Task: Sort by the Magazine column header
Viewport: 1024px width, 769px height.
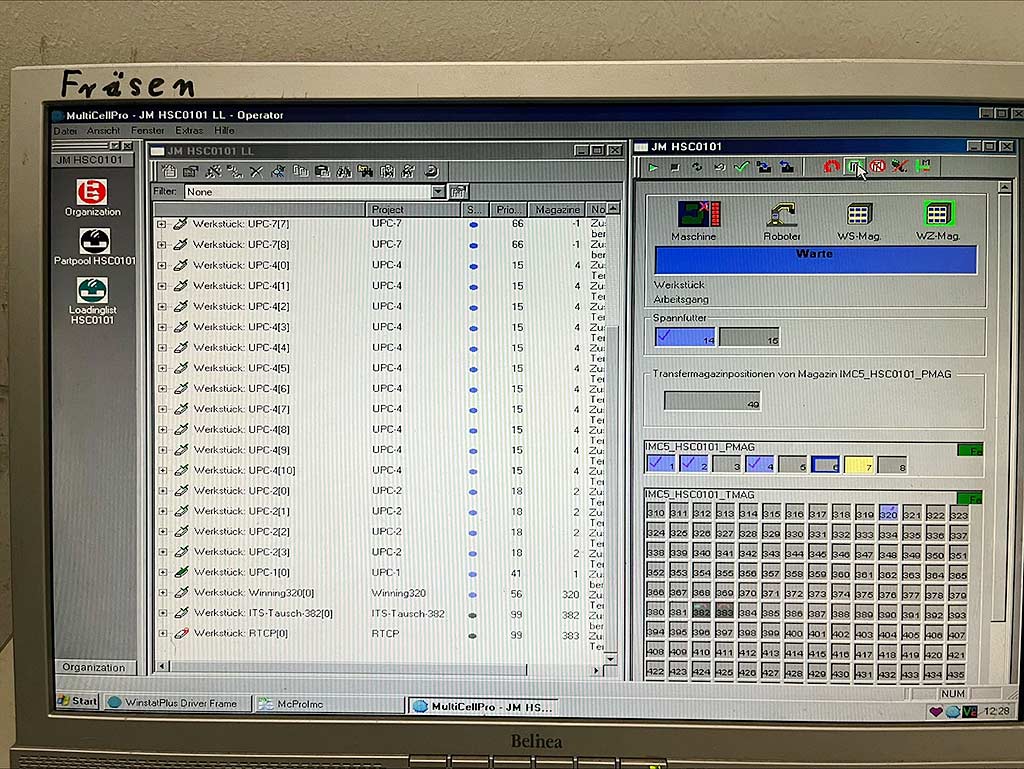Action: (x=557, y=210)
